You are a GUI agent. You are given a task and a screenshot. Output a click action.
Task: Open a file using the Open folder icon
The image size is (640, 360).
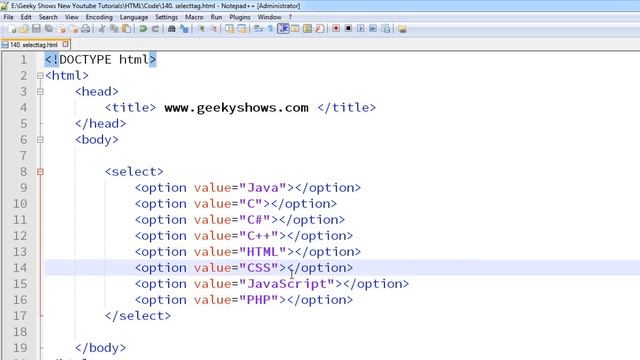tap(24, 29)
